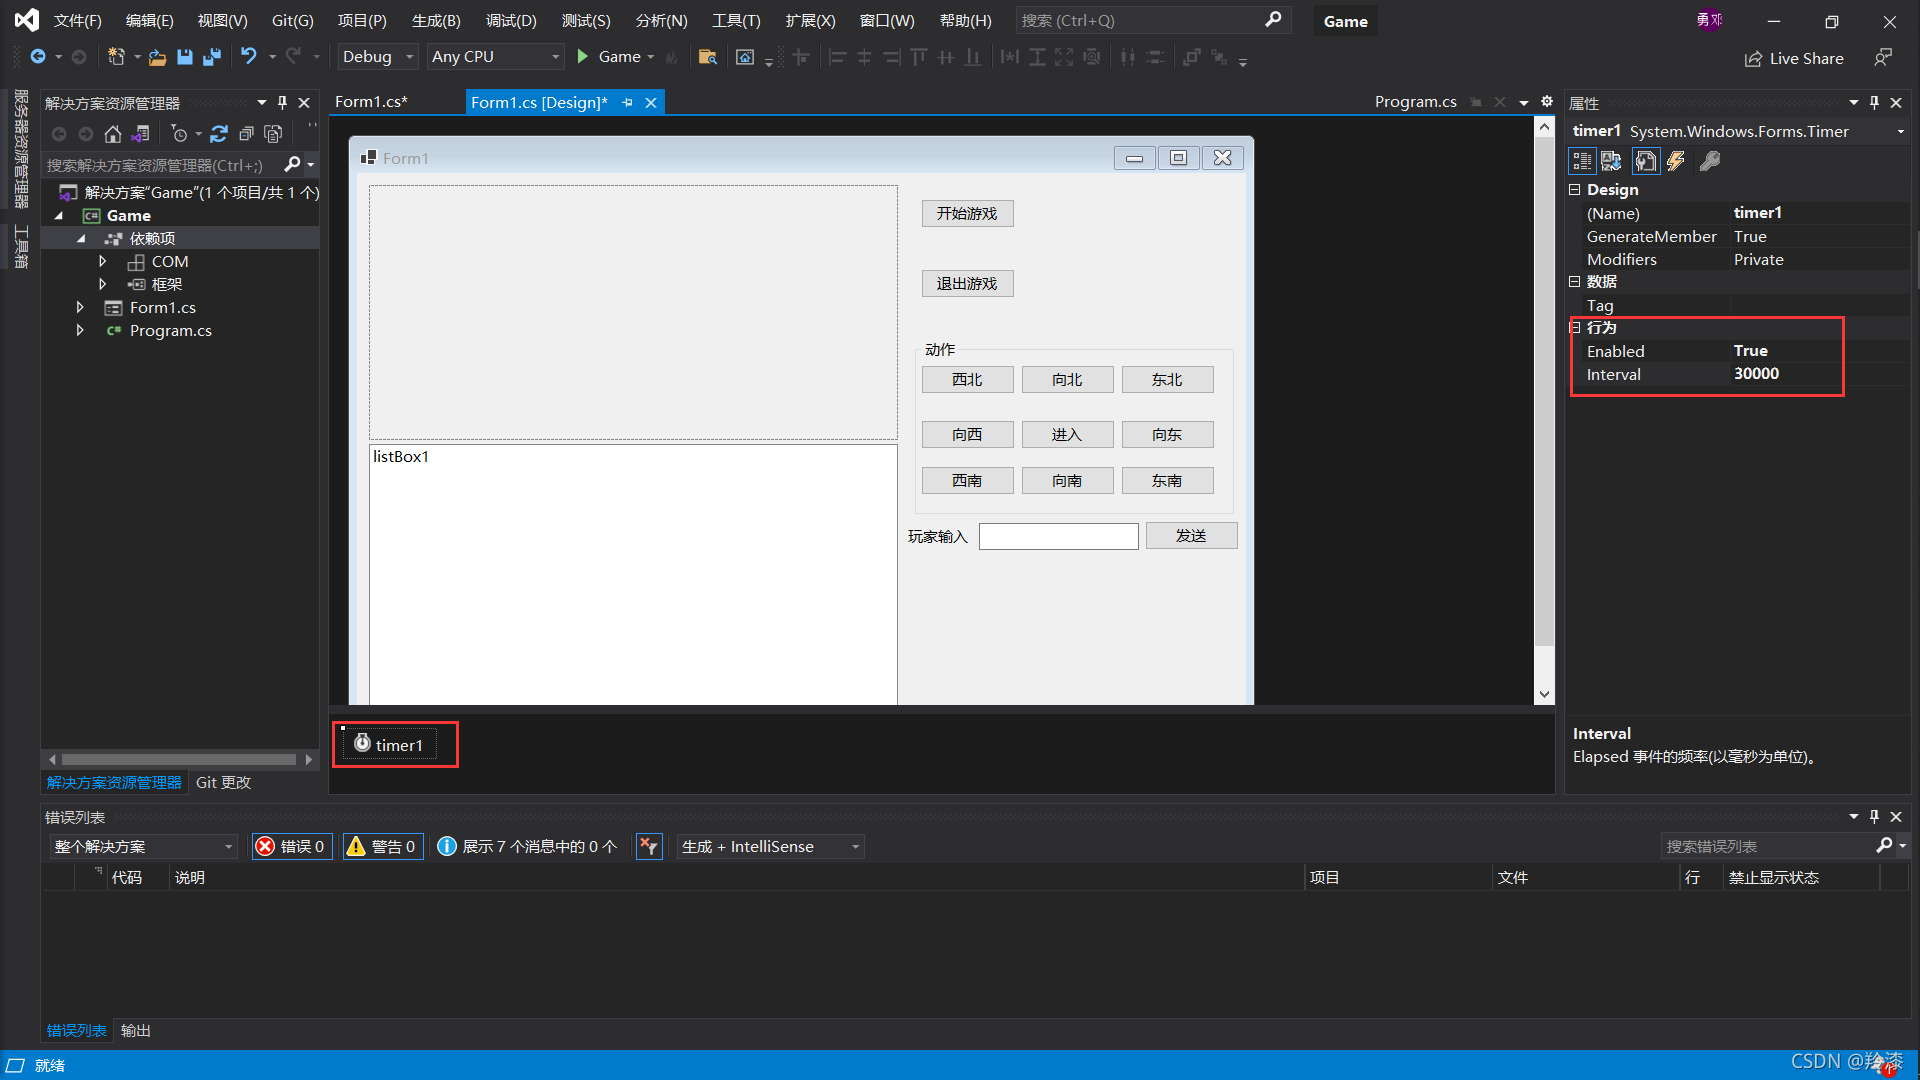
Task: Click the Save All toolbar icon
Action: pos(211,57)
